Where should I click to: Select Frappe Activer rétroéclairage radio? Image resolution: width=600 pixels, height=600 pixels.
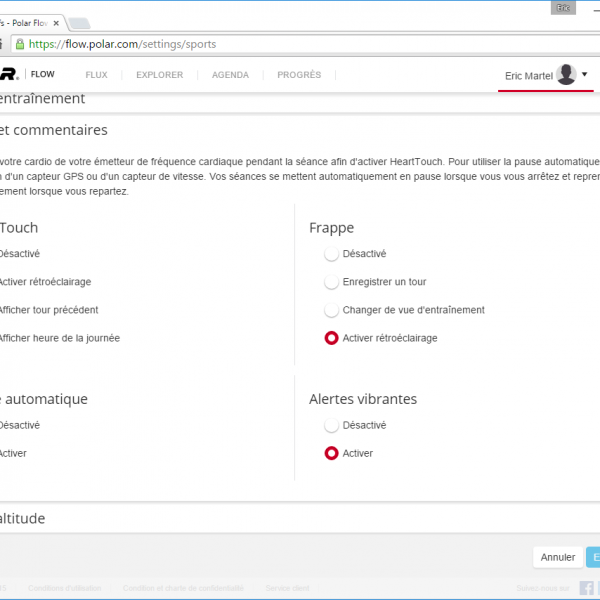tap(331, 338)
